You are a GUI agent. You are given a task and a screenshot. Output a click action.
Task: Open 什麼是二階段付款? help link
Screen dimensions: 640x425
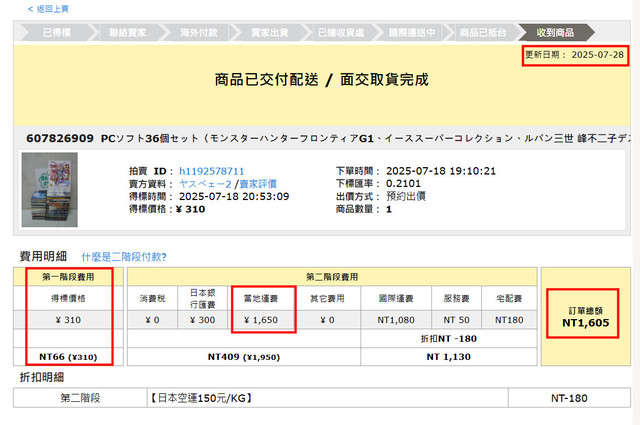click(124, 257)
